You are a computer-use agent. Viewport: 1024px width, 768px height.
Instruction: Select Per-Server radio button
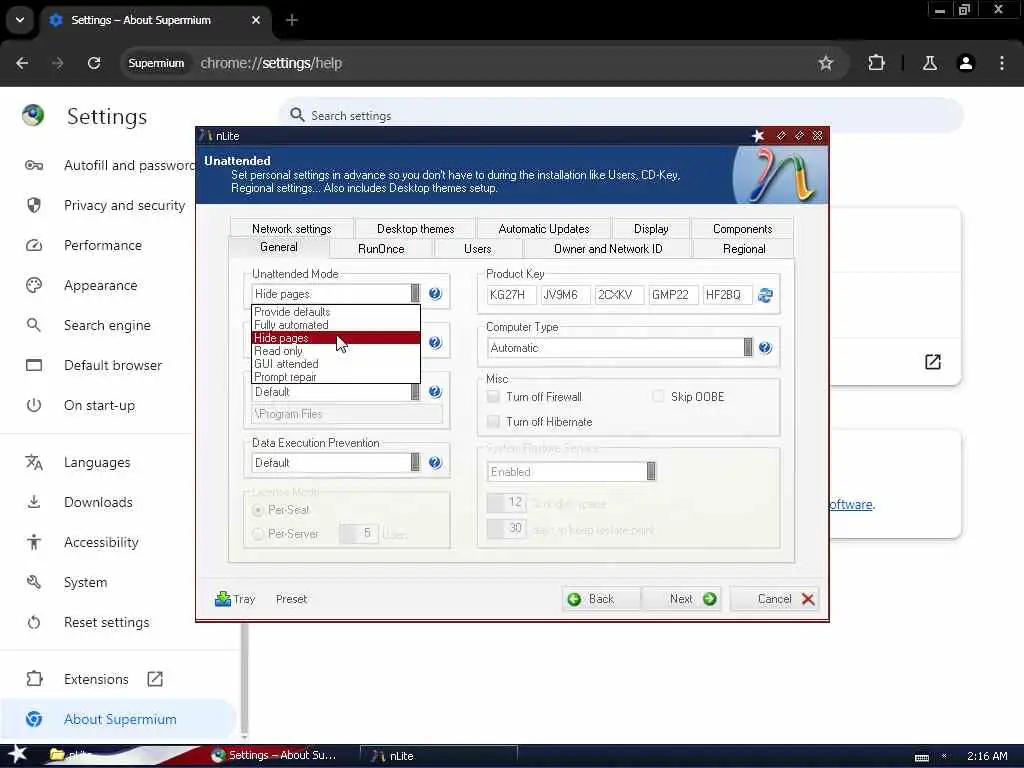(258, 534)
